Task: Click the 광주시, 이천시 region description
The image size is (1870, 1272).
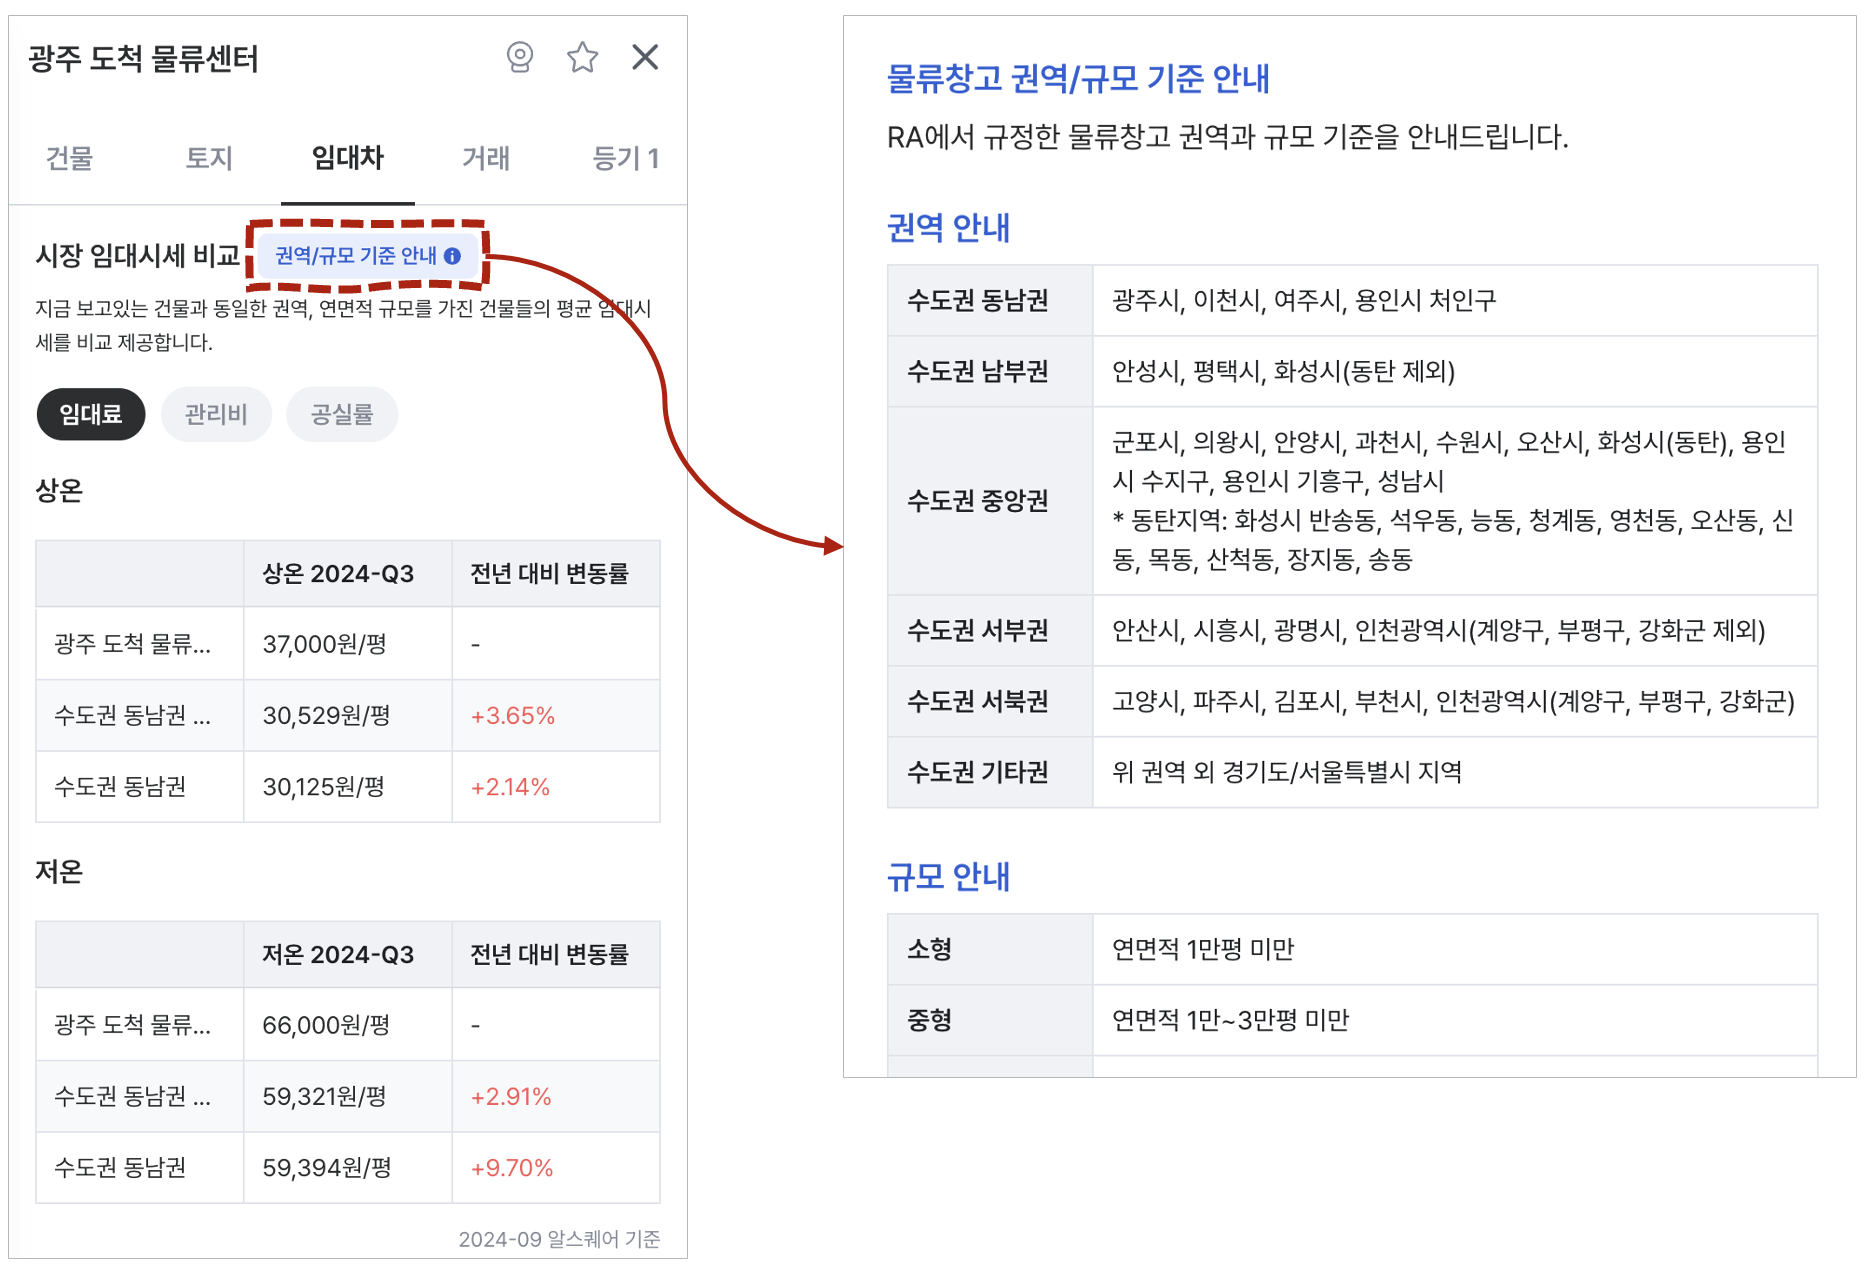Action: click(x=1304, y=301)
